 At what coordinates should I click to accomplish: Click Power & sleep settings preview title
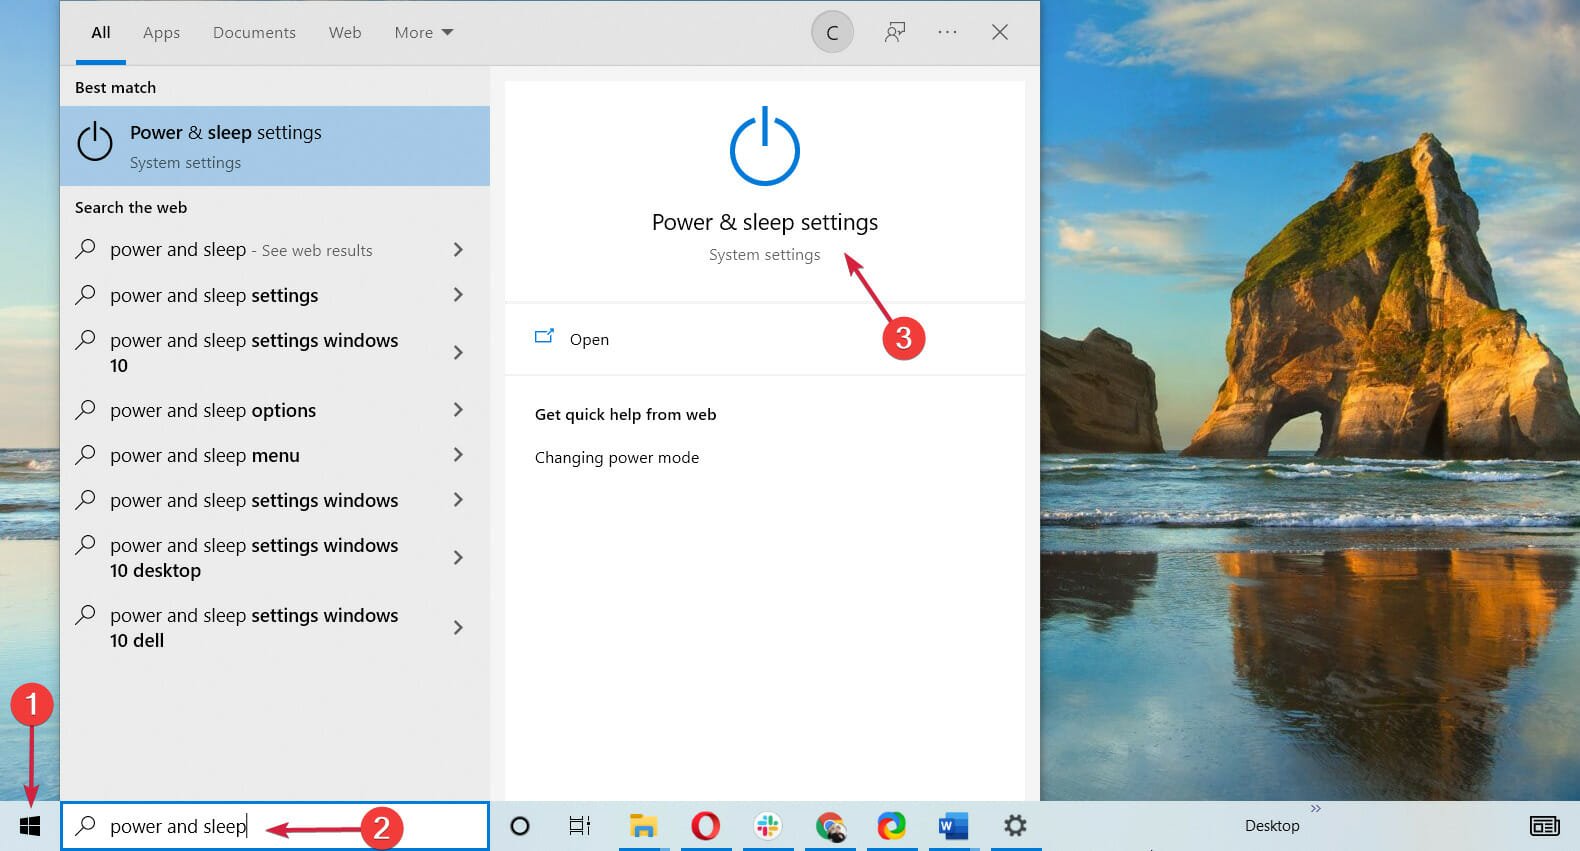pos(765,222)
